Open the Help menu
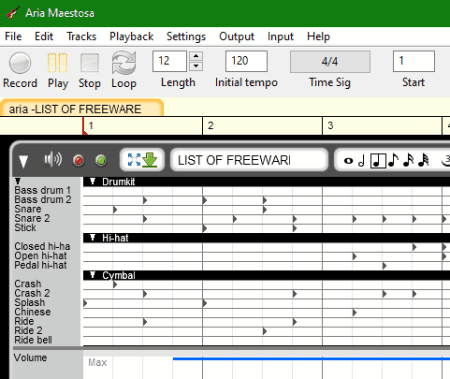450x379 pixels. pos(318,36)
